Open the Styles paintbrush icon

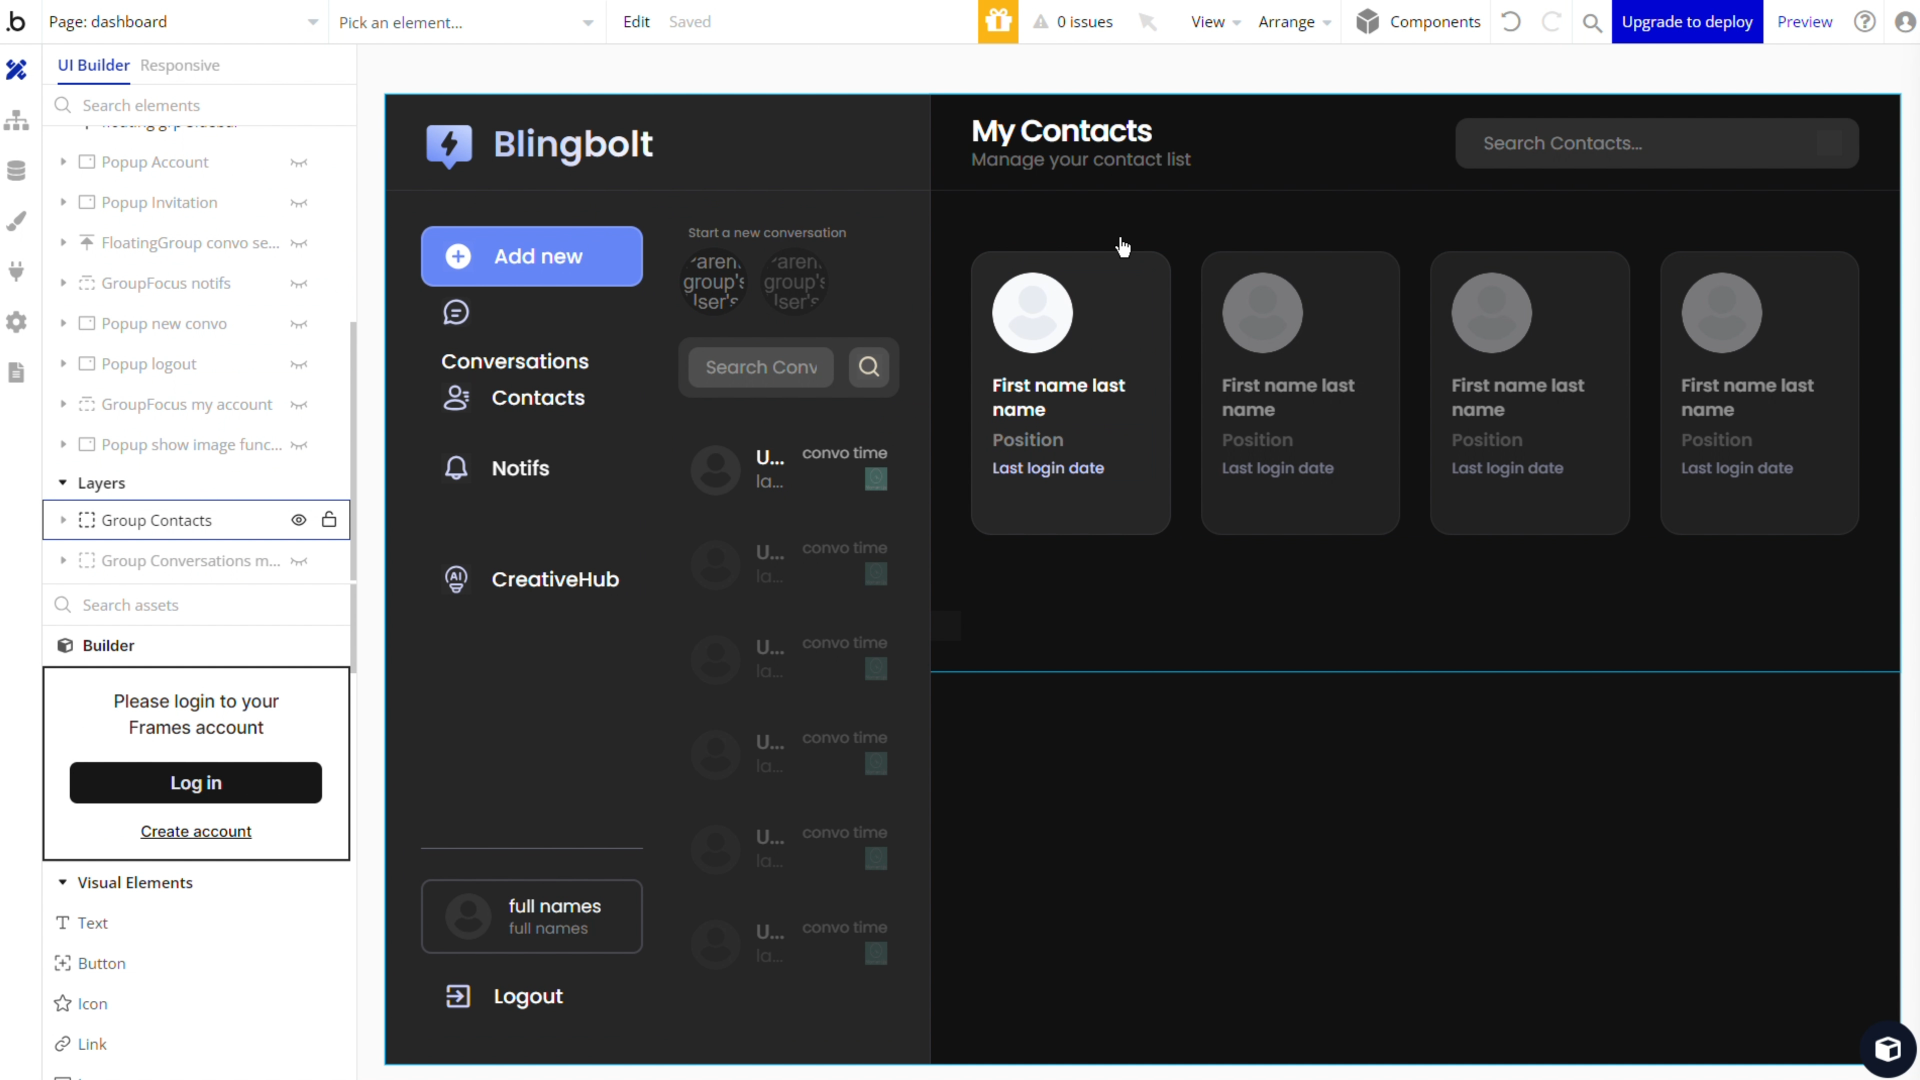point(16,221)
